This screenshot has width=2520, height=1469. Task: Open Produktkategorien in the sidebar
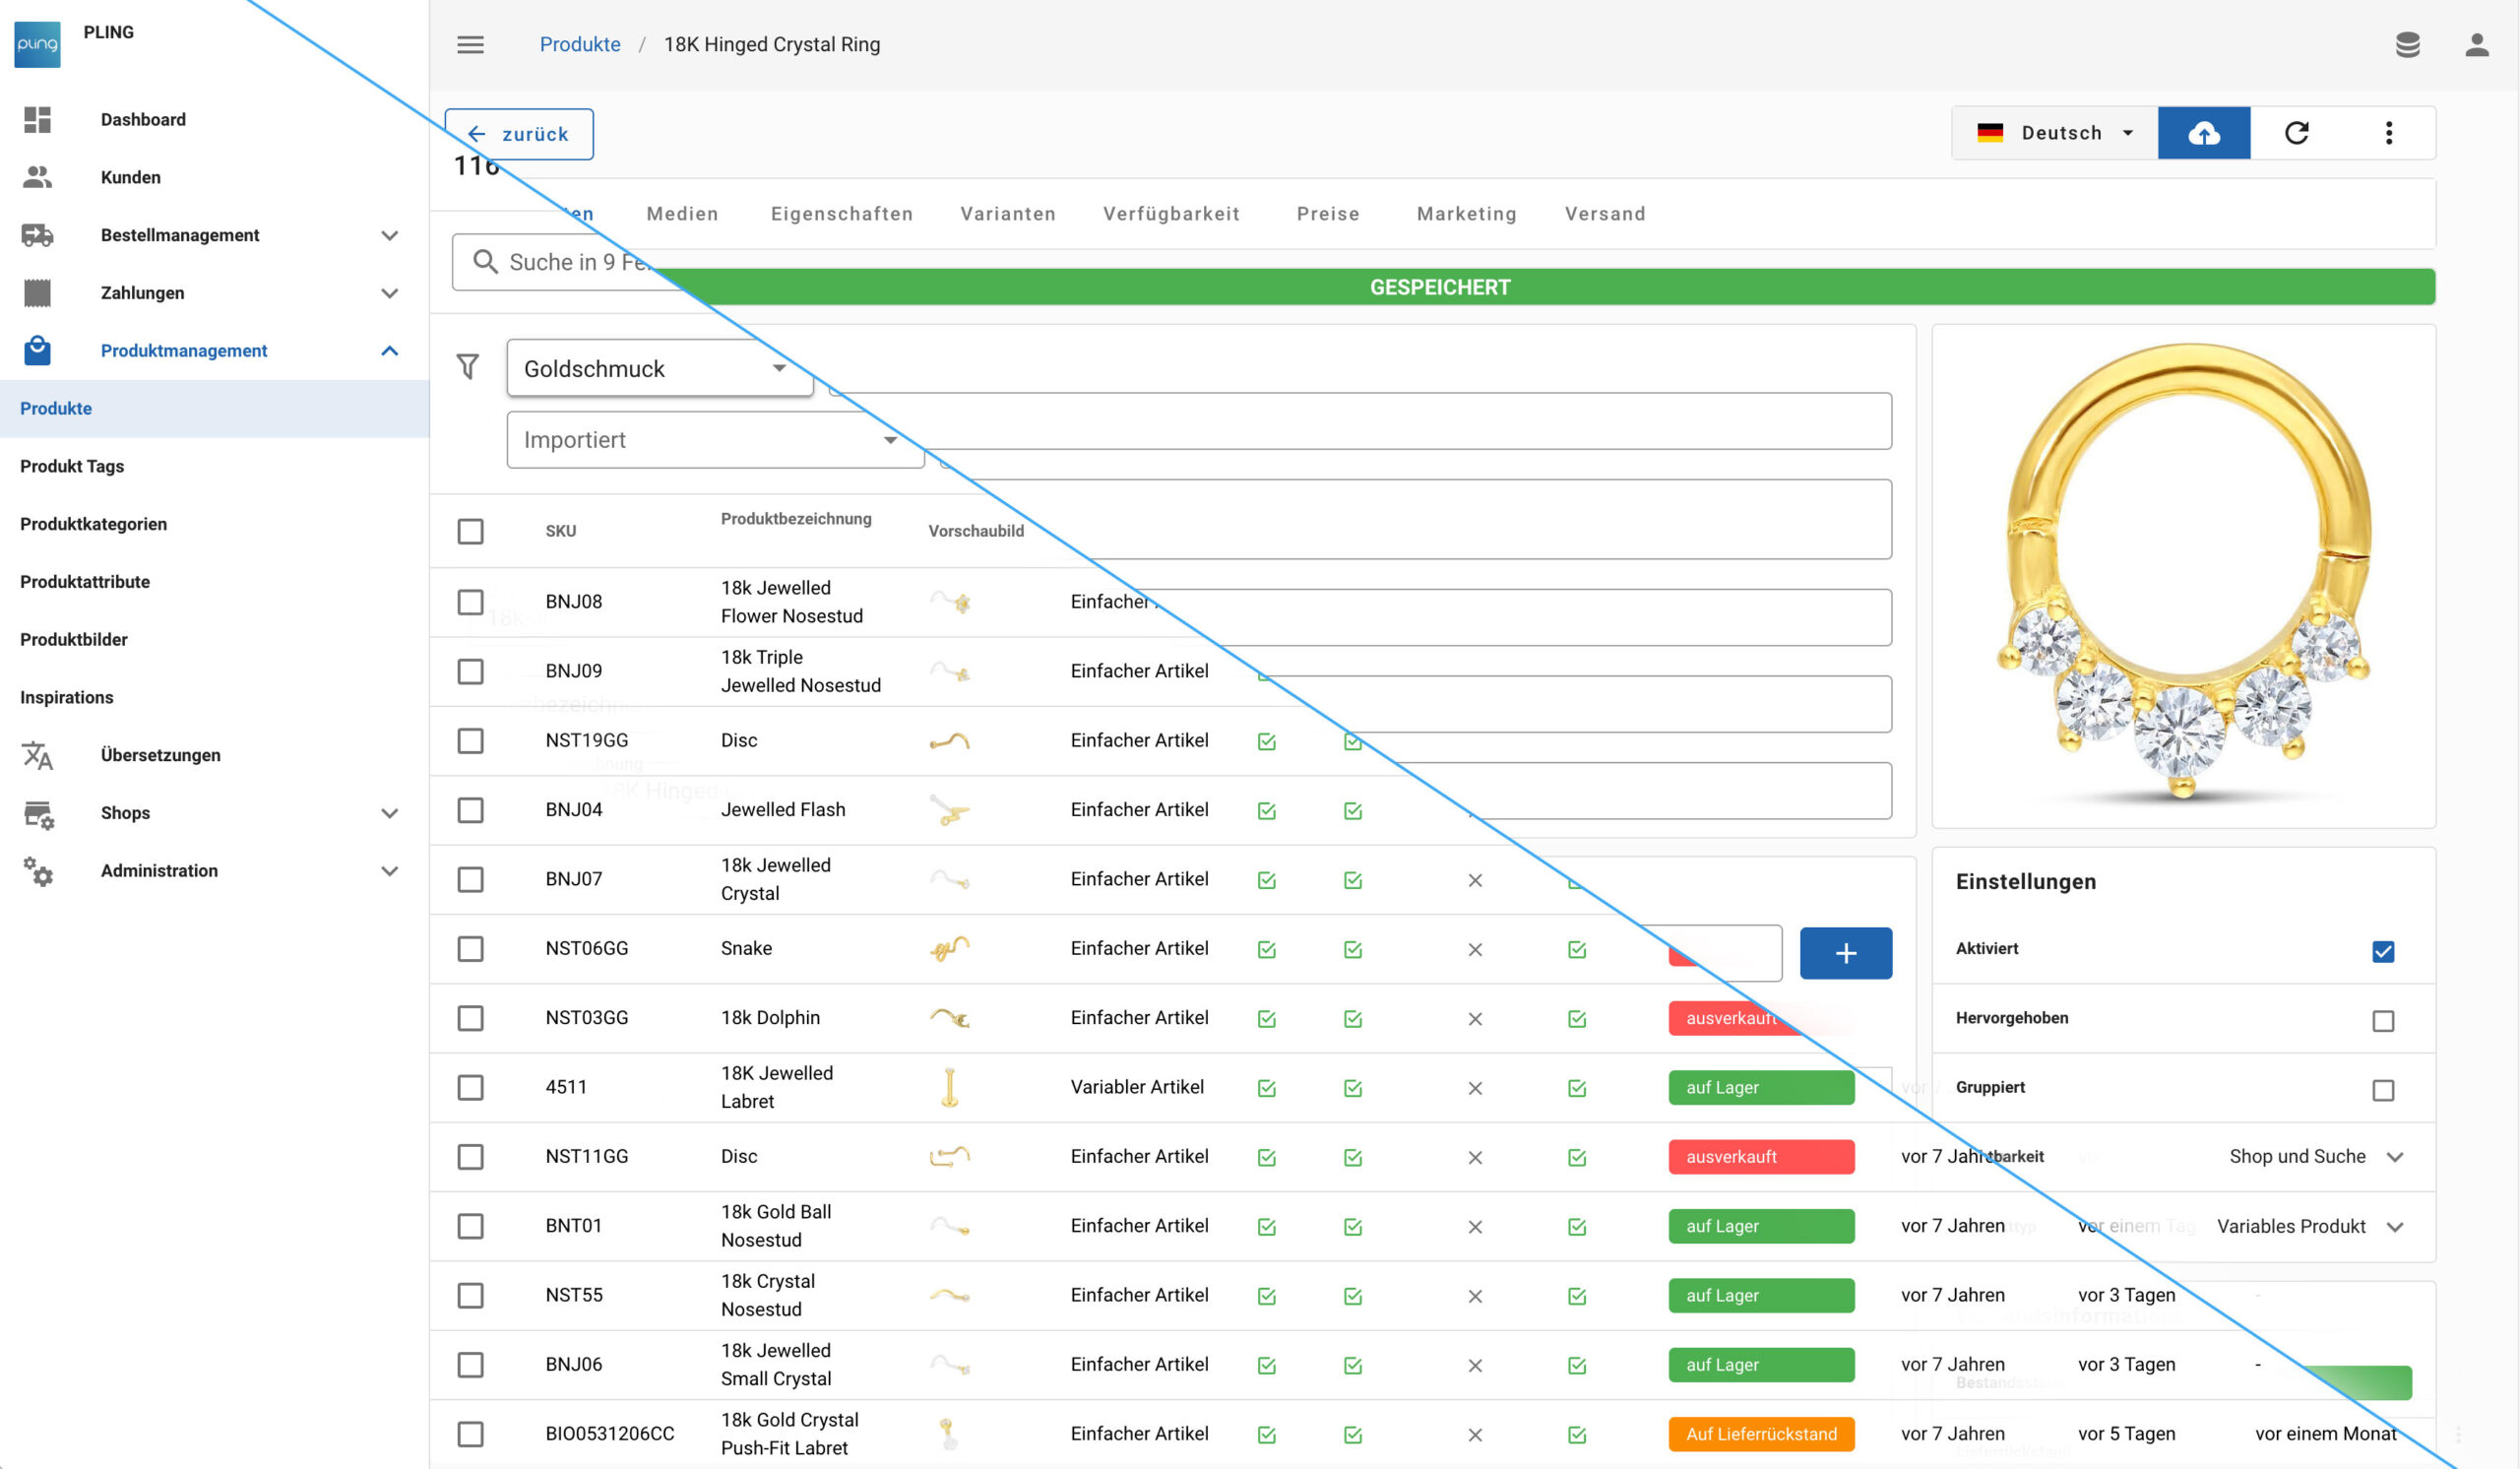[94, 524]
